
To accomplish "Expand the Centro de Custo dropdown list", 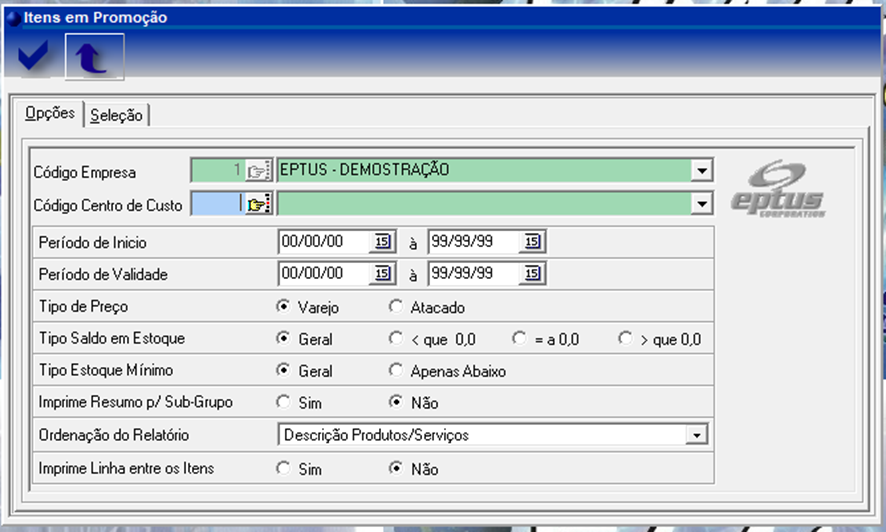I will 702,205.
